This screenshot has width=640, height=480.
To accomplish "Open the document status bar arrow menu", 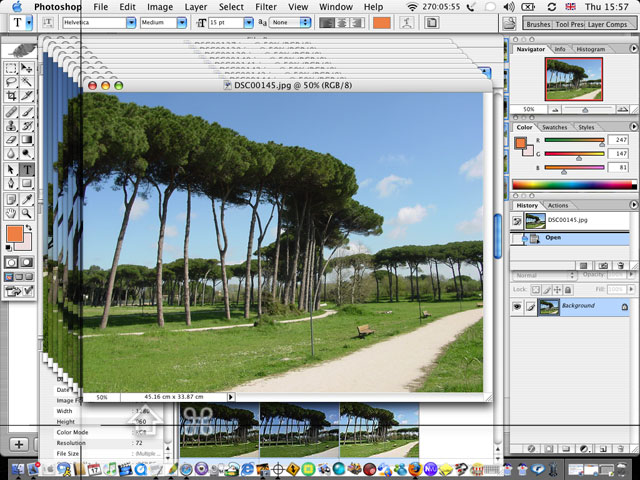I will (x=231, y=397).
